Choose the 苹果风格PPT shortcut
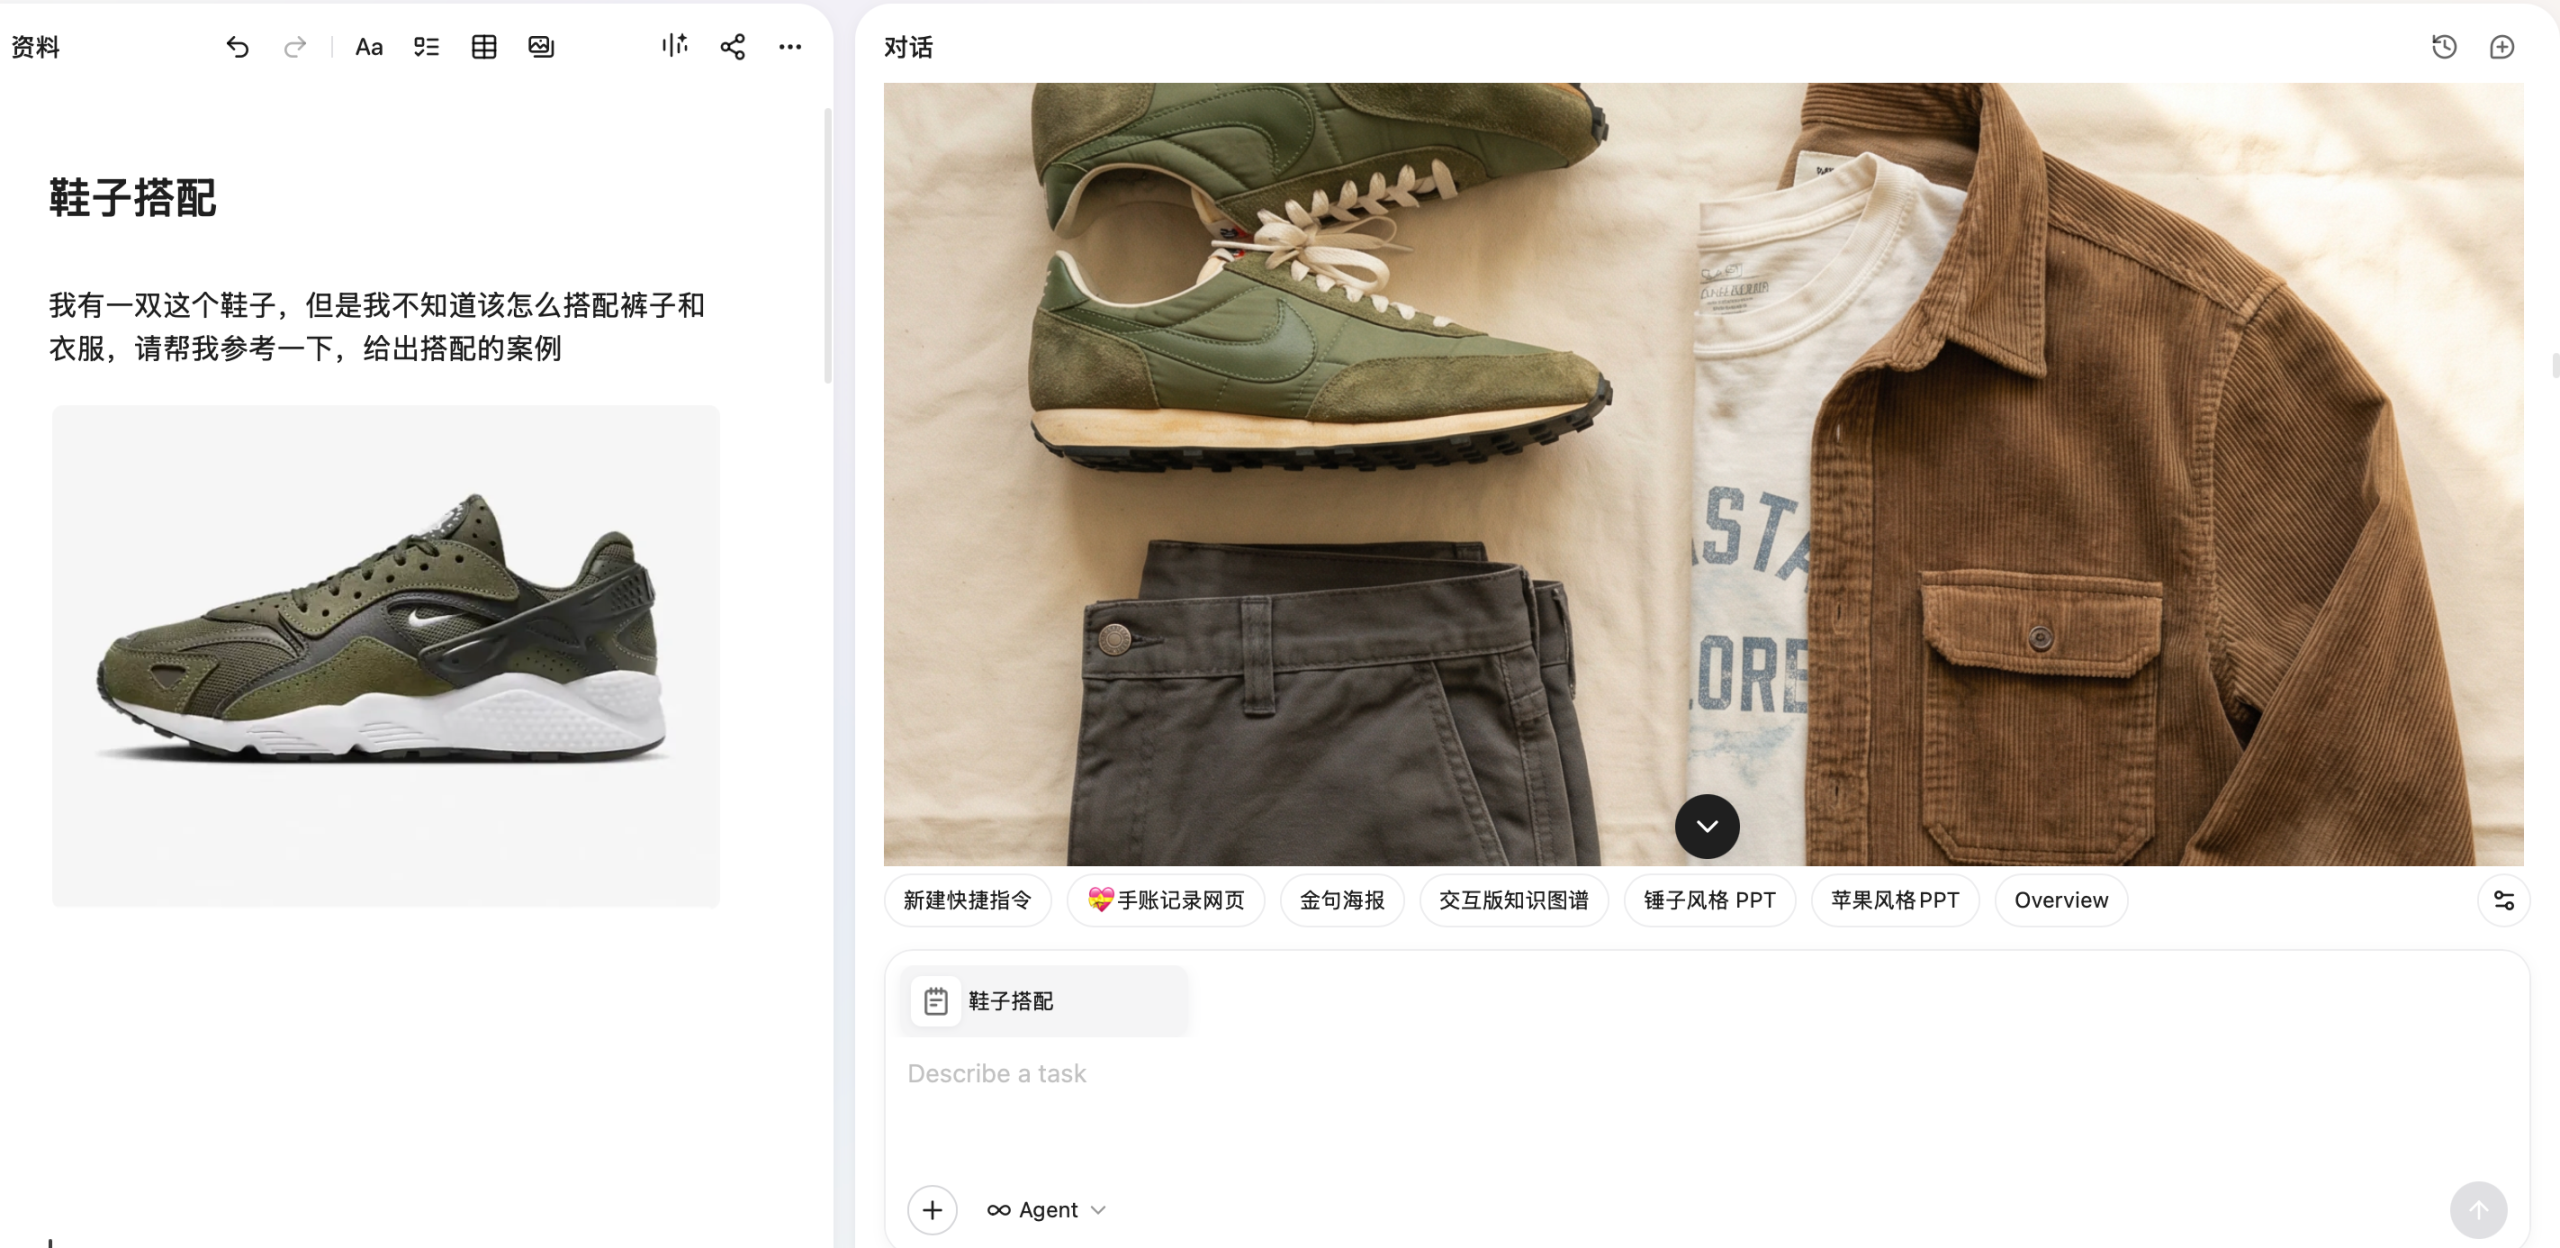This screenshot has width=2560, height=1248. (x=1895, y=900)
